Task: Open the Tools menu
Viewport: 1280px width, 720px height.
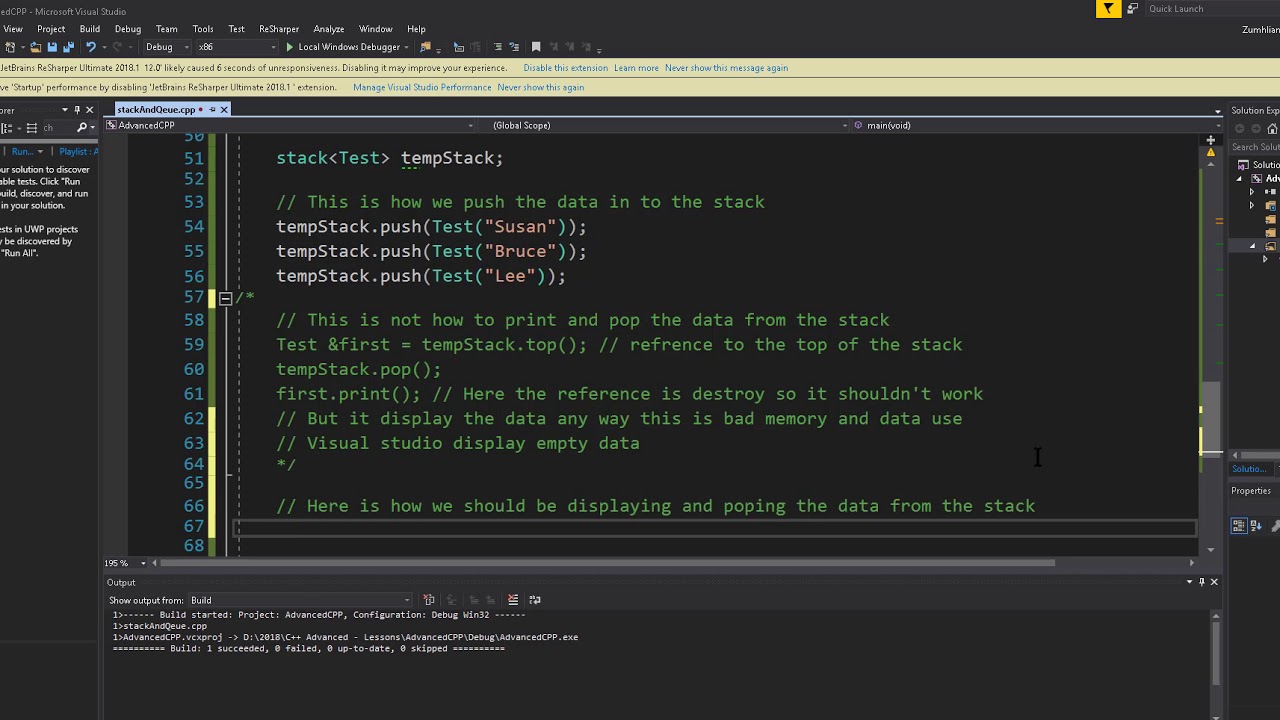Action: pos(203,29)
